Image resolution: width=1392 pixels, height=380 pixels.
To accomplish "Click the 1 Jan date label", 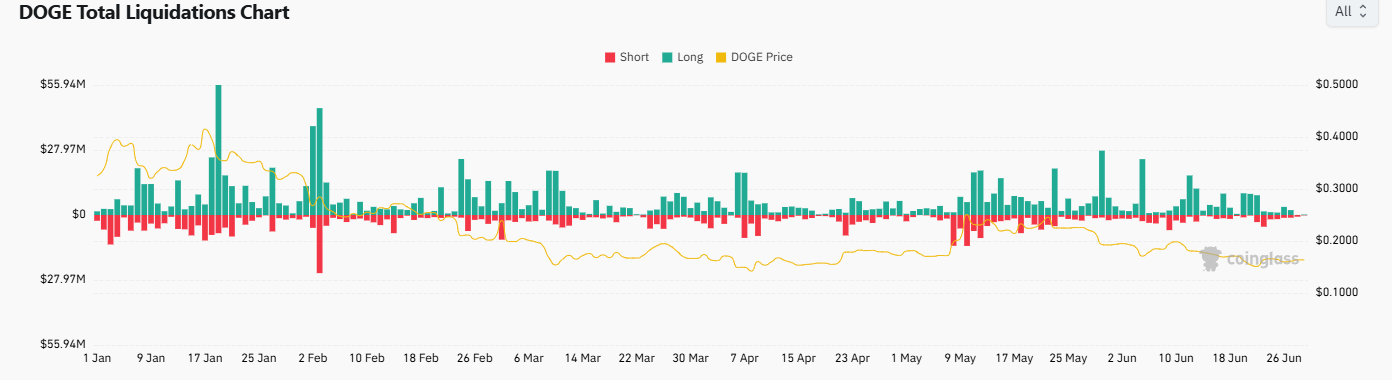I will 98,358.
